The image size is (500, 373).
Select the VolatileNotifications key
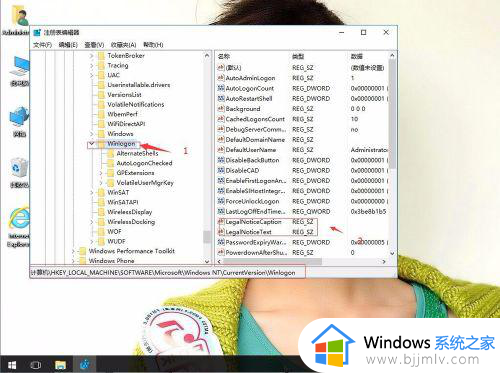click(x=136, y=104)
